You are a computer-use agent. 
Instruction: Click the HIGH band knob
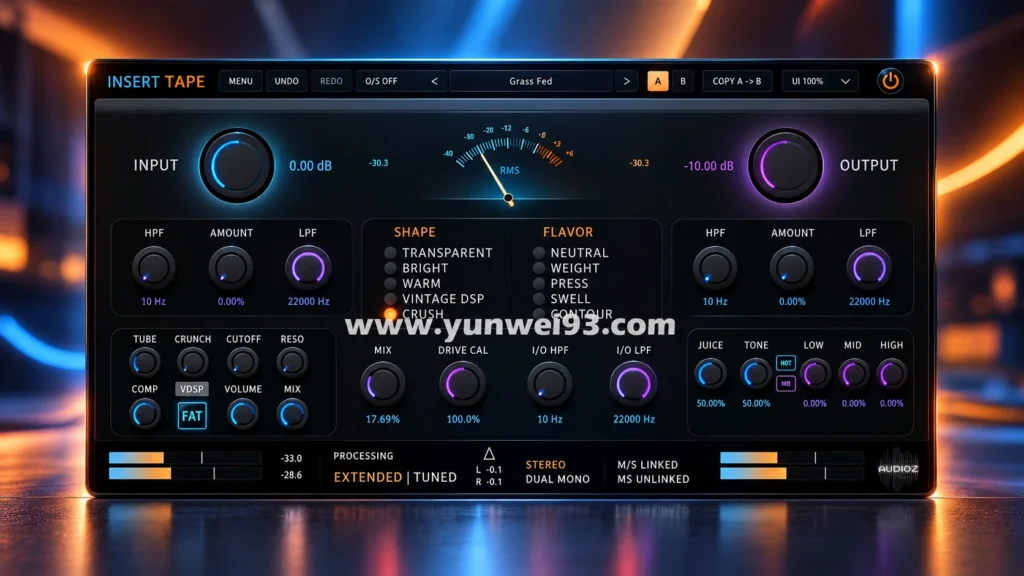891,374
